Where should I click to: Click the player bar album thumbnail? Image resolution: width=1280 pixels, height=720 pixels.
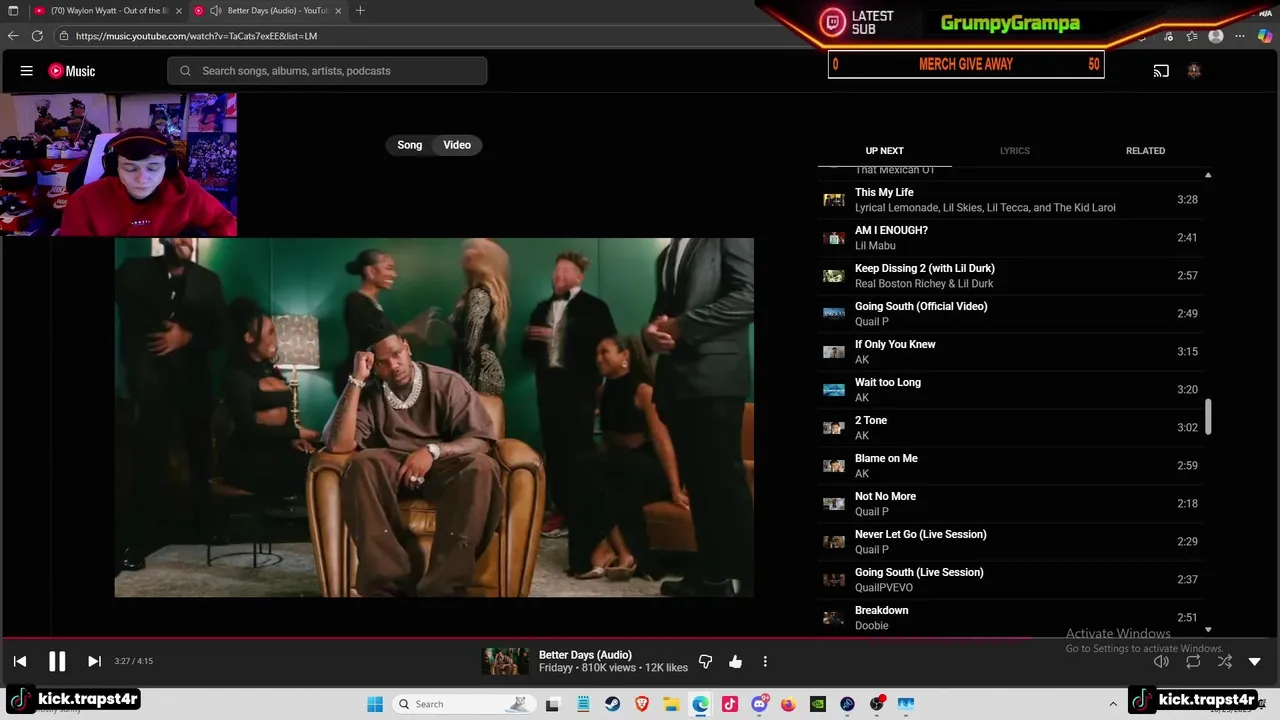pos(506,661)
